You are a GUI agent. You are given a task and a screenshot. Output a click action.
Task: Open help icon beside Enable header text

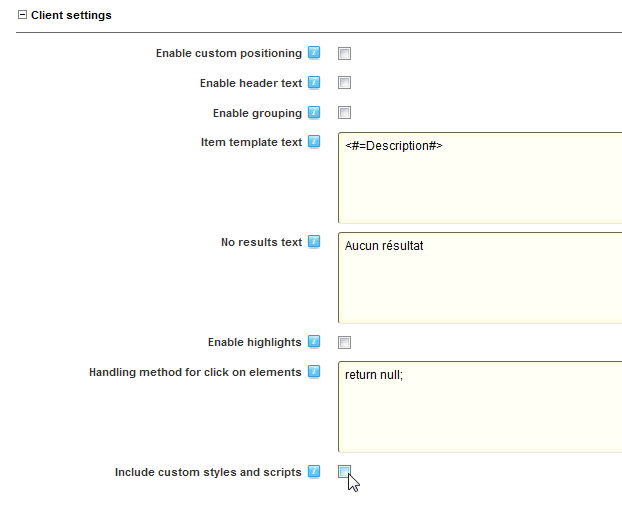point(314,82)
